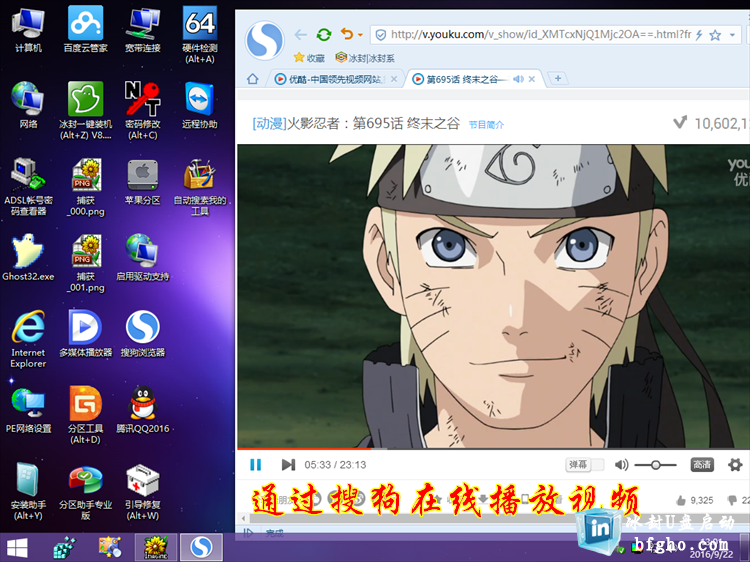The height and width of the screenshot is (562, 750).
Task: Open 分区助手专业版 desktop icon
Action: [85, 491]
